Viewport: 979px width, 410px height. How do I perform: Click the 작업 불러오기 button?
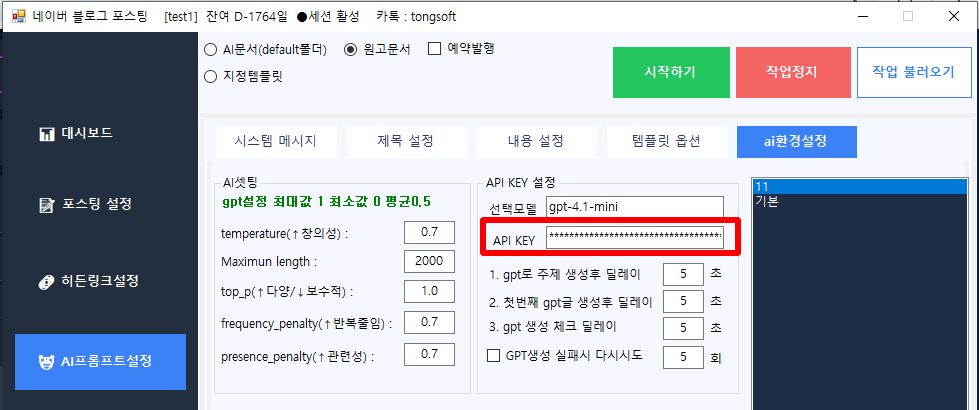pyautogui.click(x=913, y=72)
